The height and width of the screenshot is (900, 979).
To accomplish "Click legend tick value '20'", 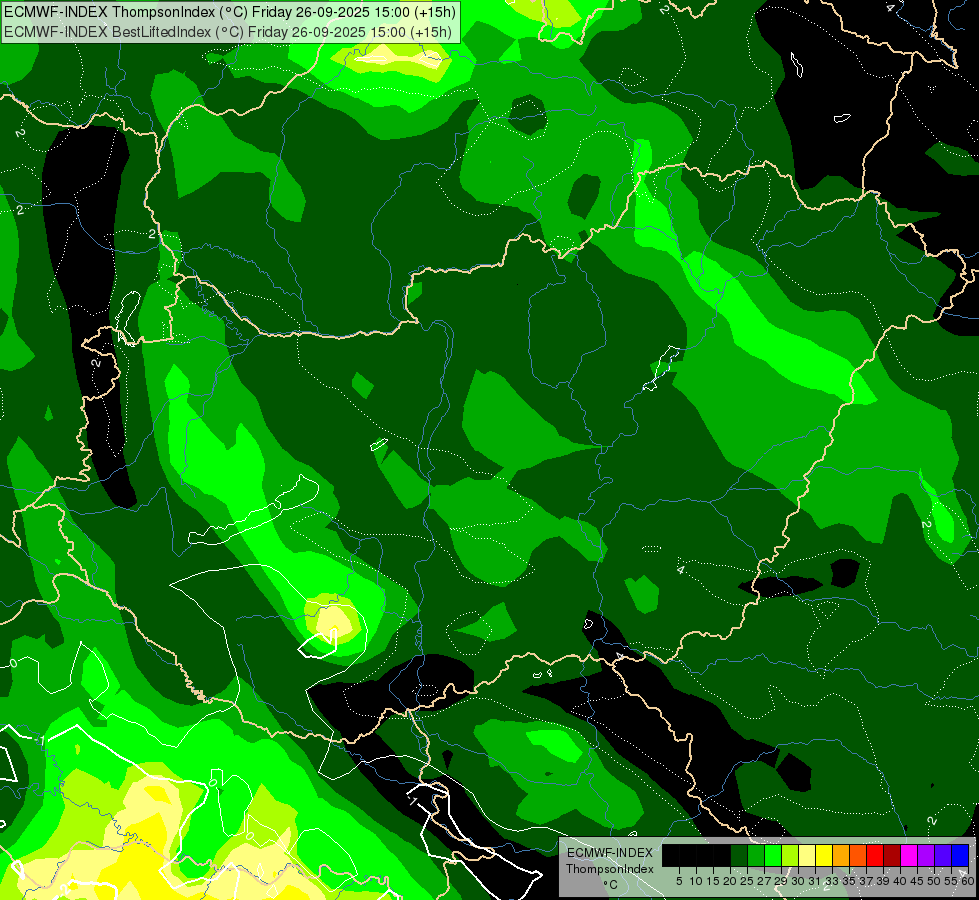I will tap(730, 881).
